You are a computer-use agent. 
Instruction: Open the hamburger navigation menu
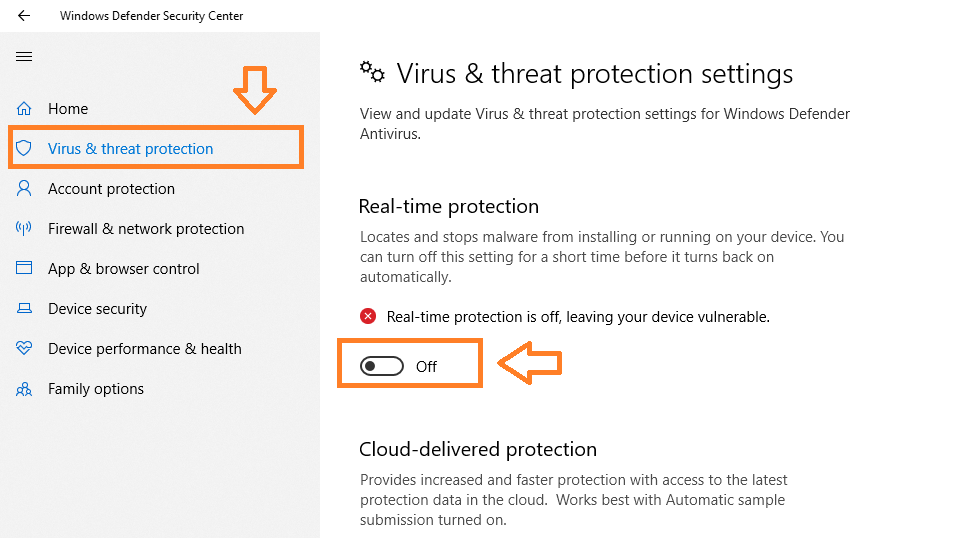pos(24,57)
